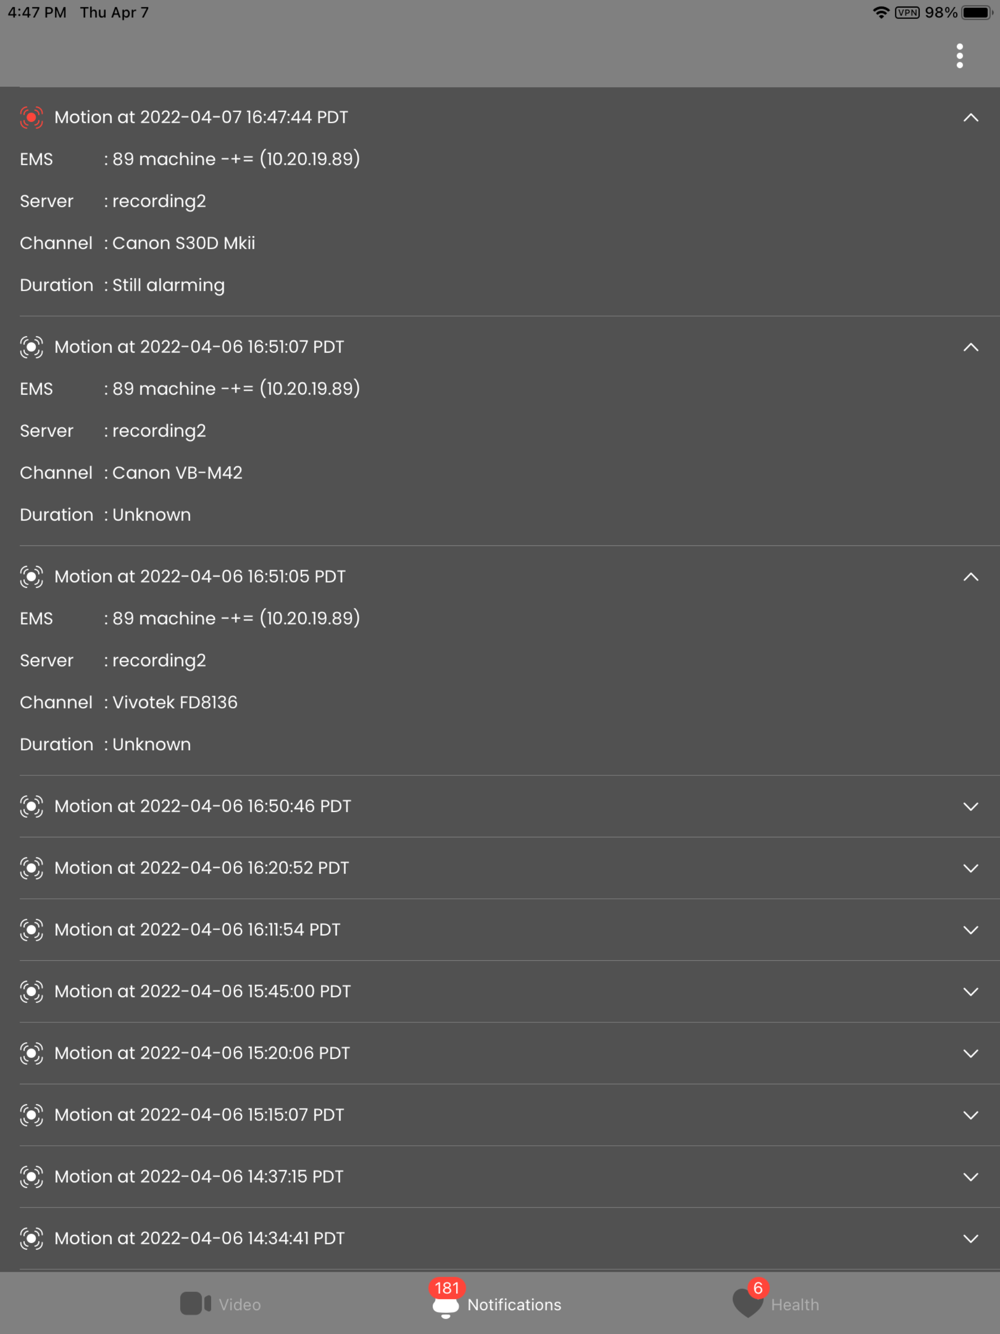Click the Wi-Fi status icon
Viewport: 1000px width, 1334px height.
880,13
